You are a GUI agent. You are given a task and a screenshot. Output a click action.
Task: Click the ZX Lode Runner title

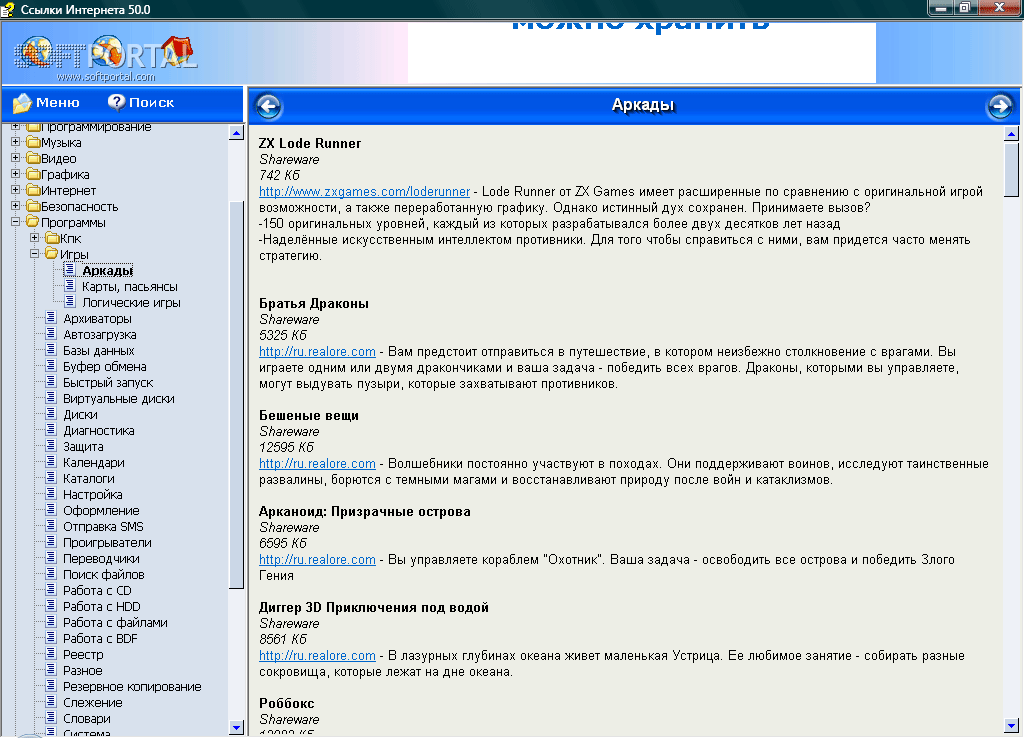click(x=310, y=144)
